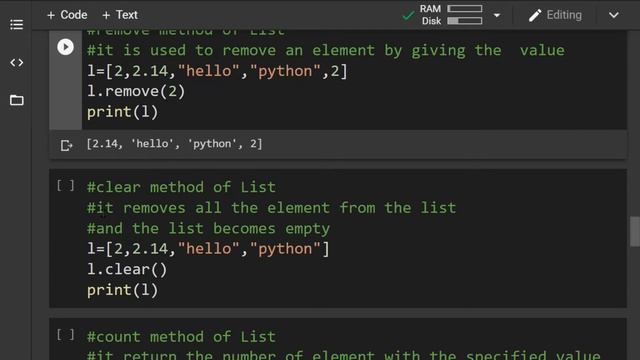Click the run bracket of count method cell
The image size is (640, 360).
coord(65,335)
